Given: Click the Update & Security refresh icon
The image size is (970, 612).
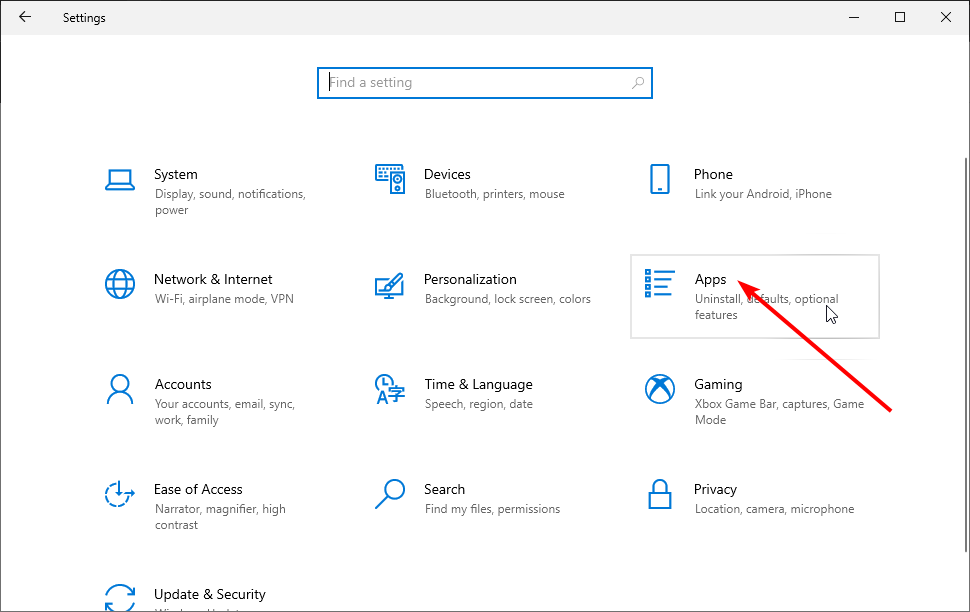Looking at the screenshot, I should tap(120, 597).
